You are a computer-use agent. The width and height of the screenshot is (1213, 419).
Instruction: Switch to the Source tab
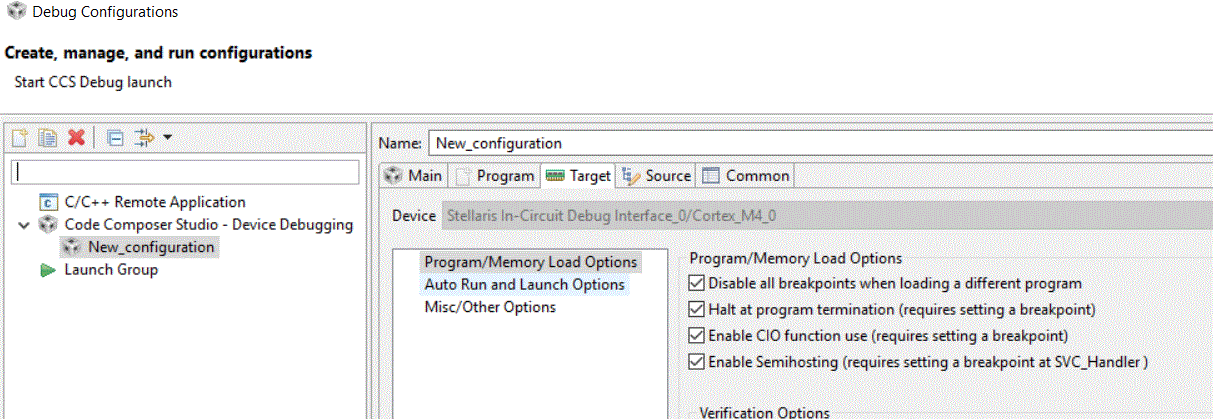click(x=657, y=176)
